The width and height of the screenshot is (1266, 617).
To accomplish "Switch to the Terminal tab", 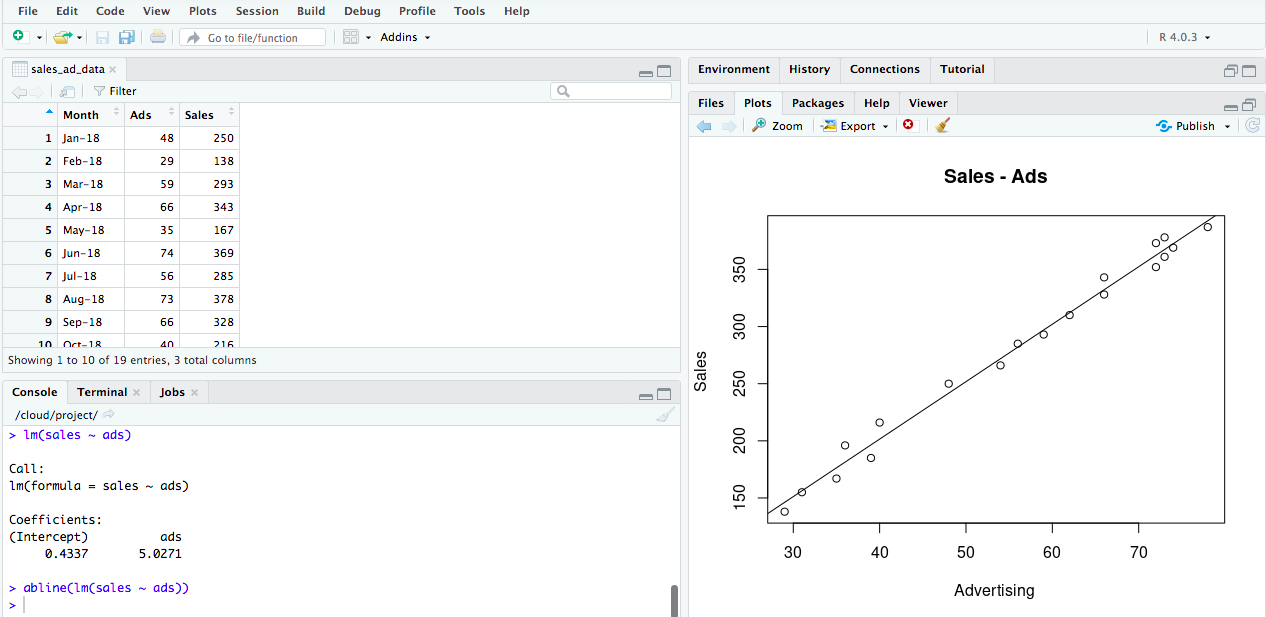I will pos(102,392).
